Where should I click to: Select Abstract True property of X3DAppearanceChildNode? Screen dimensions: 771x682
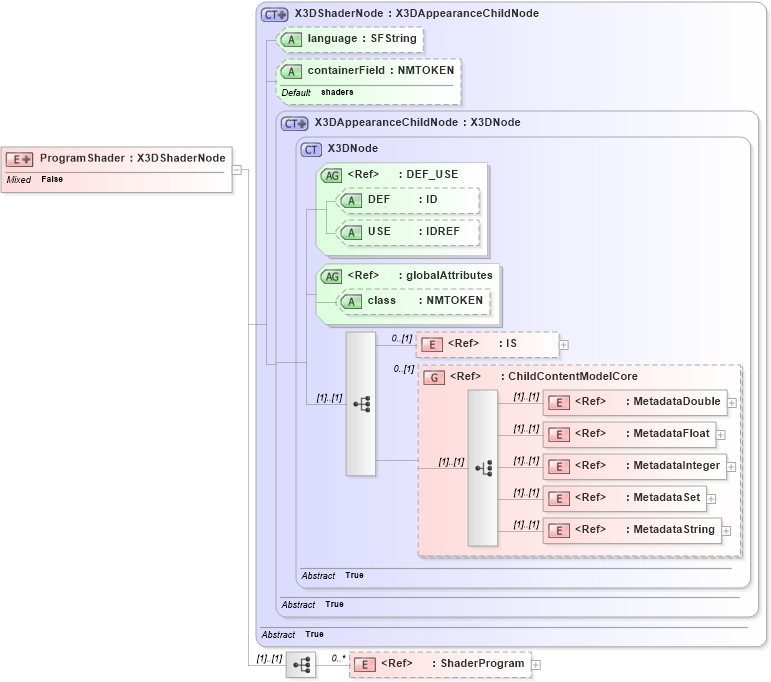click(x=313, y=604)
